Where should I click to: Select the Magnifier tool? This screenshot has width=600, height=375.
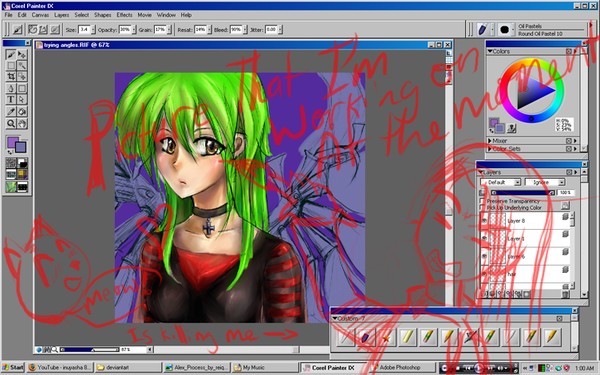tap(11, 123)
